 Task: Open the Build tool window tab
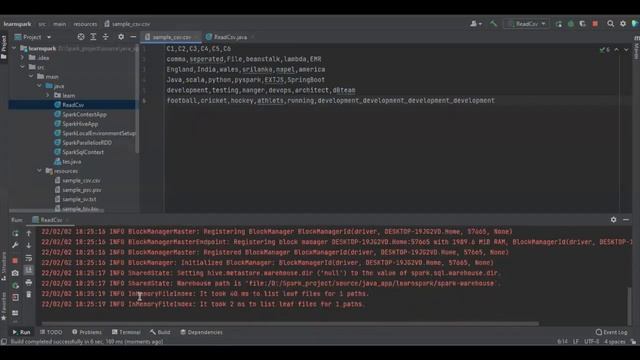[160, 332]
